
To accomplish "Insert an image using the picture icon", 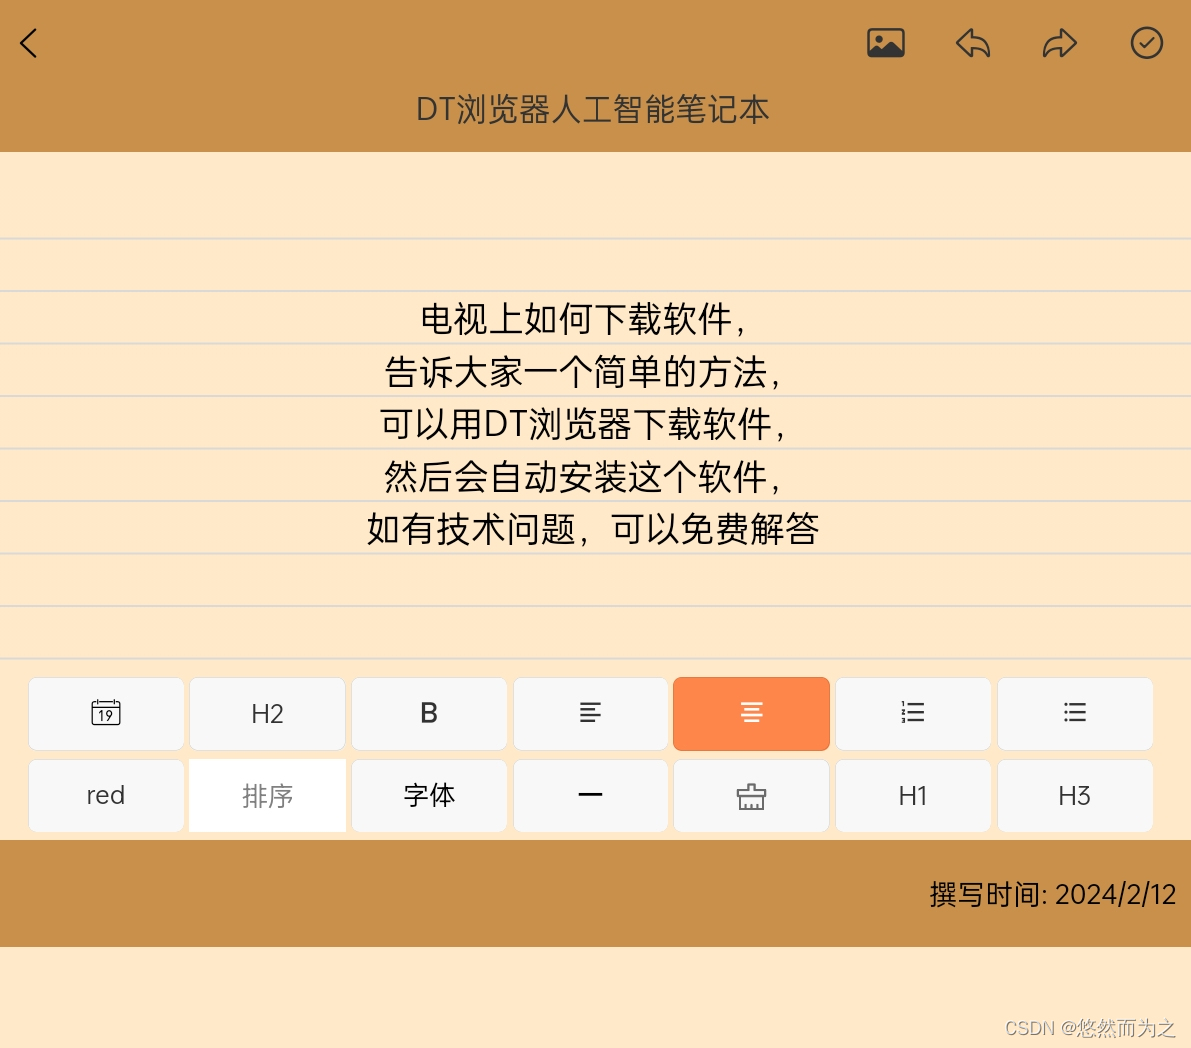I will coord(886,43).
